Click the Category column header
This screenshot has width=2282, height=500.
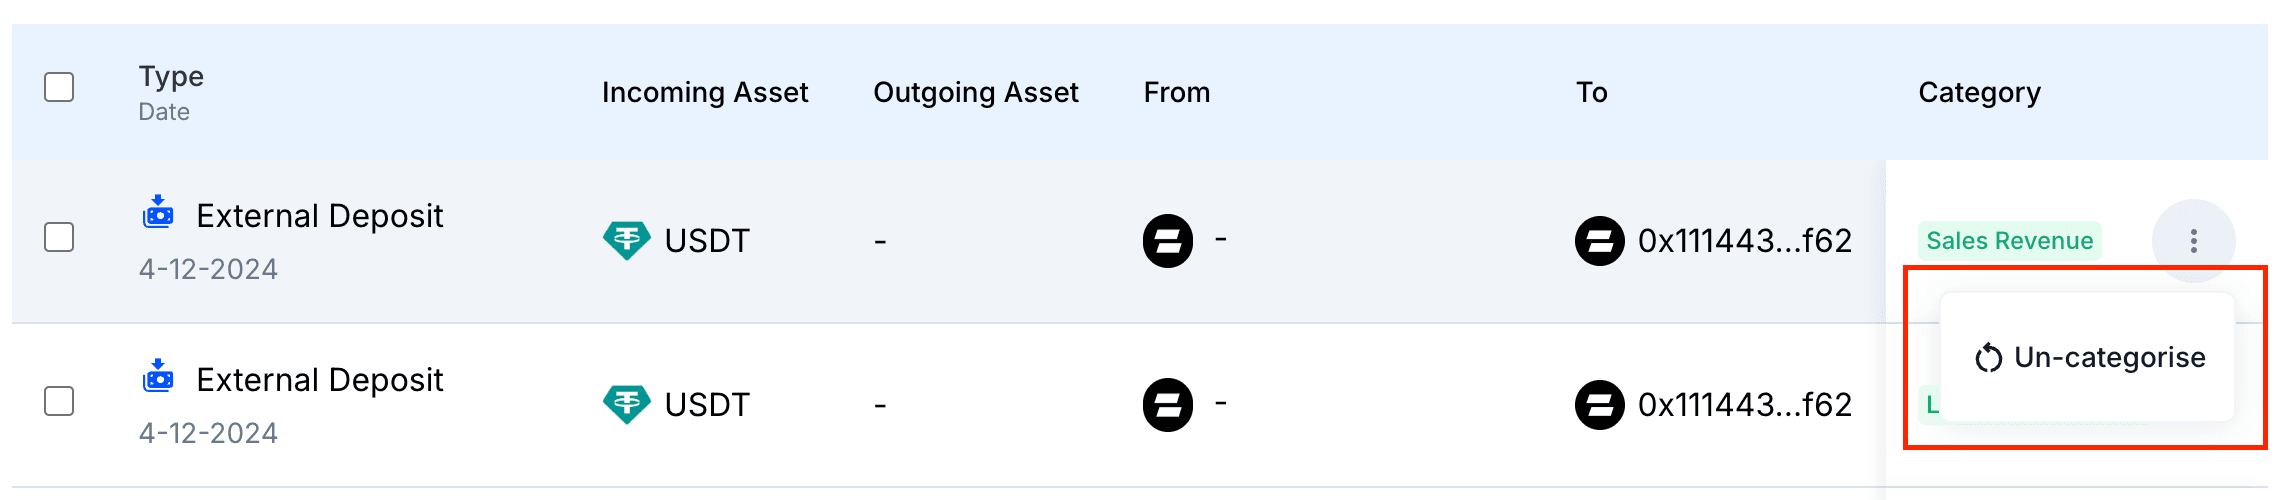click(1979, 92)
